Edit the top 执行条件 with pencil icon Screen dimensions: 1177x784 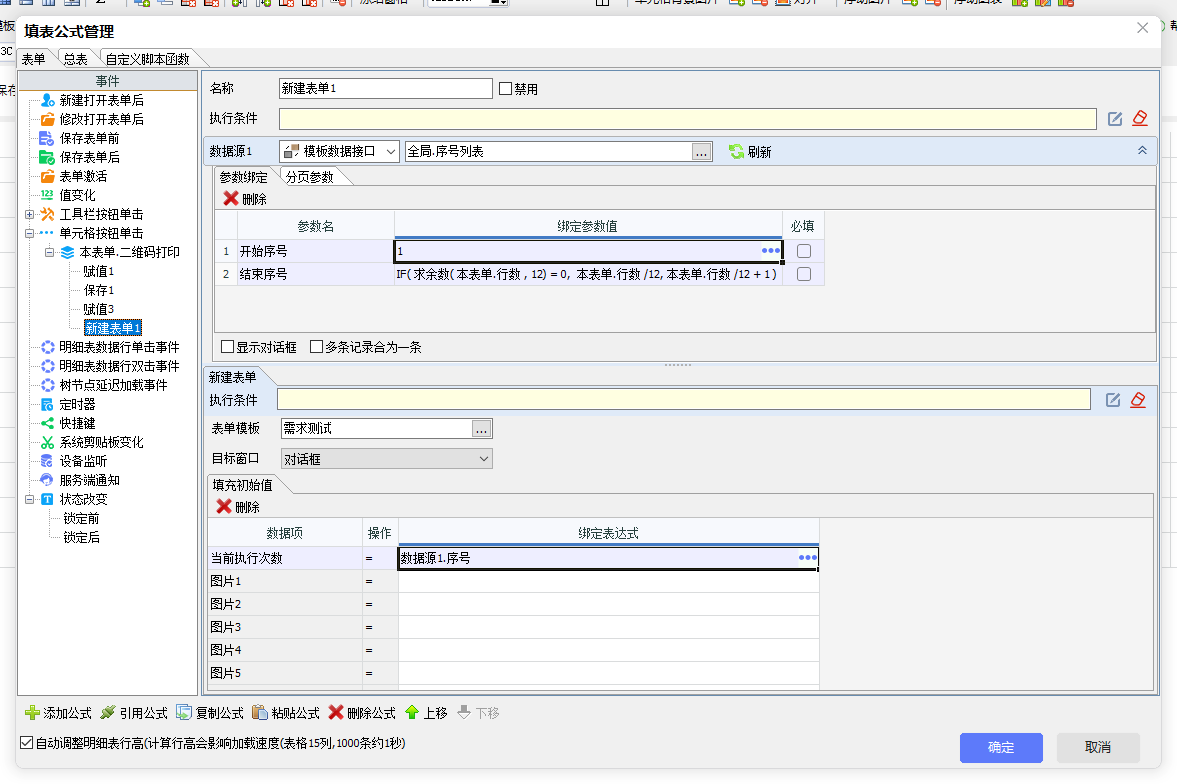1115,119
